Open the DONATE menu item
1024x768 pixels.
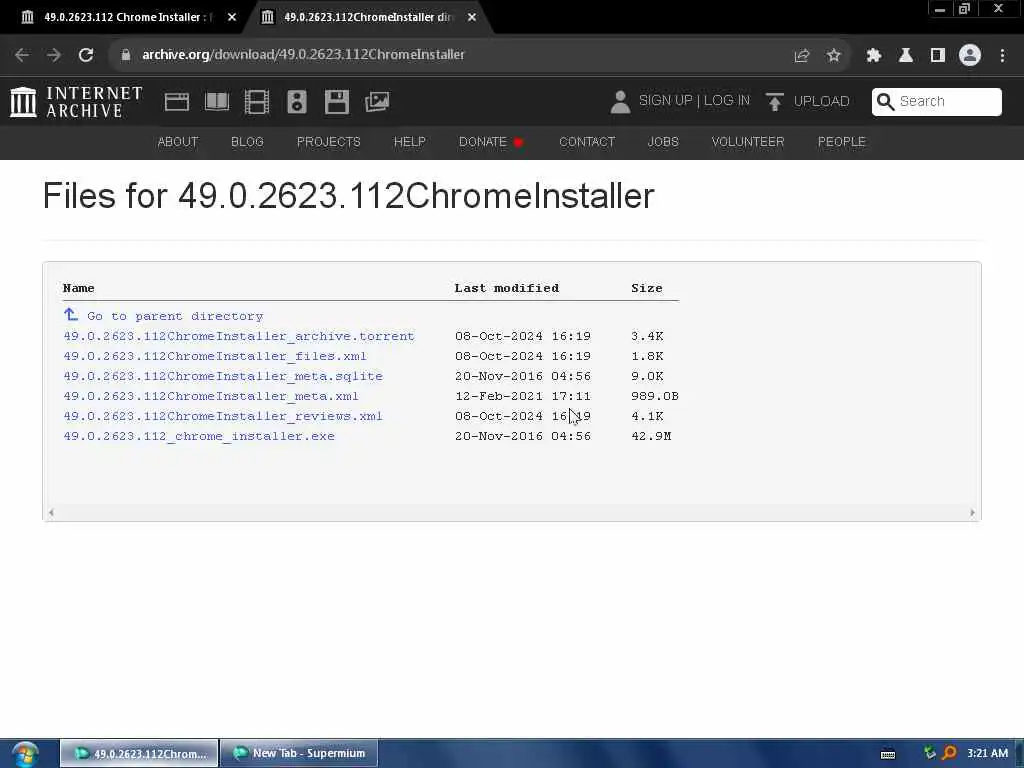click(491, 142)
